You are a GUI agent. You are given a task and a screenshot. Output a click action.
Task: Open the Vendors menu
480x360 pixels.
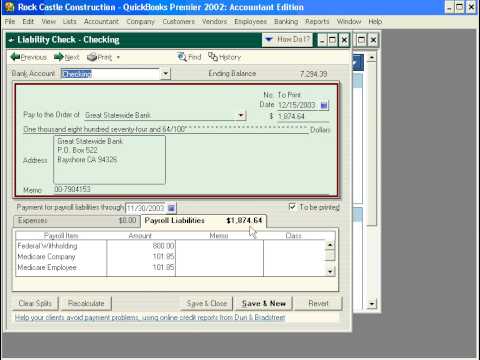point(214,22)
